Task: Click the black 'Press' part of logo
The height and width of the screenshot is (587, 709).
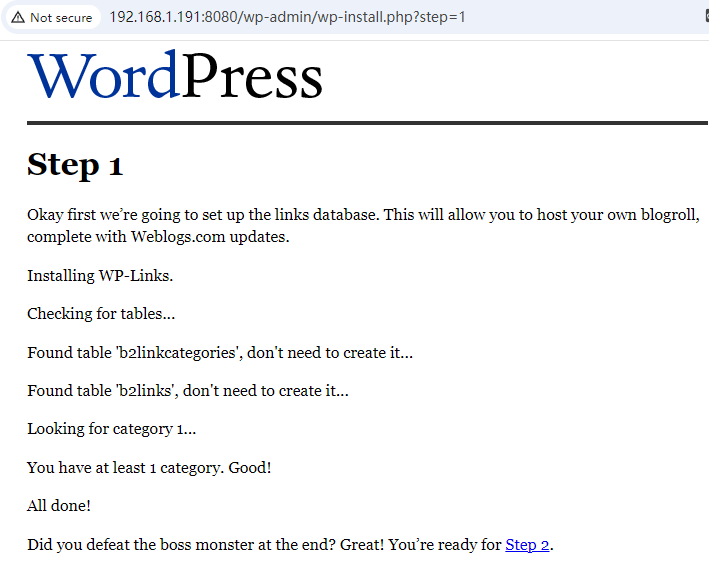Action: (x=252, y=76)
